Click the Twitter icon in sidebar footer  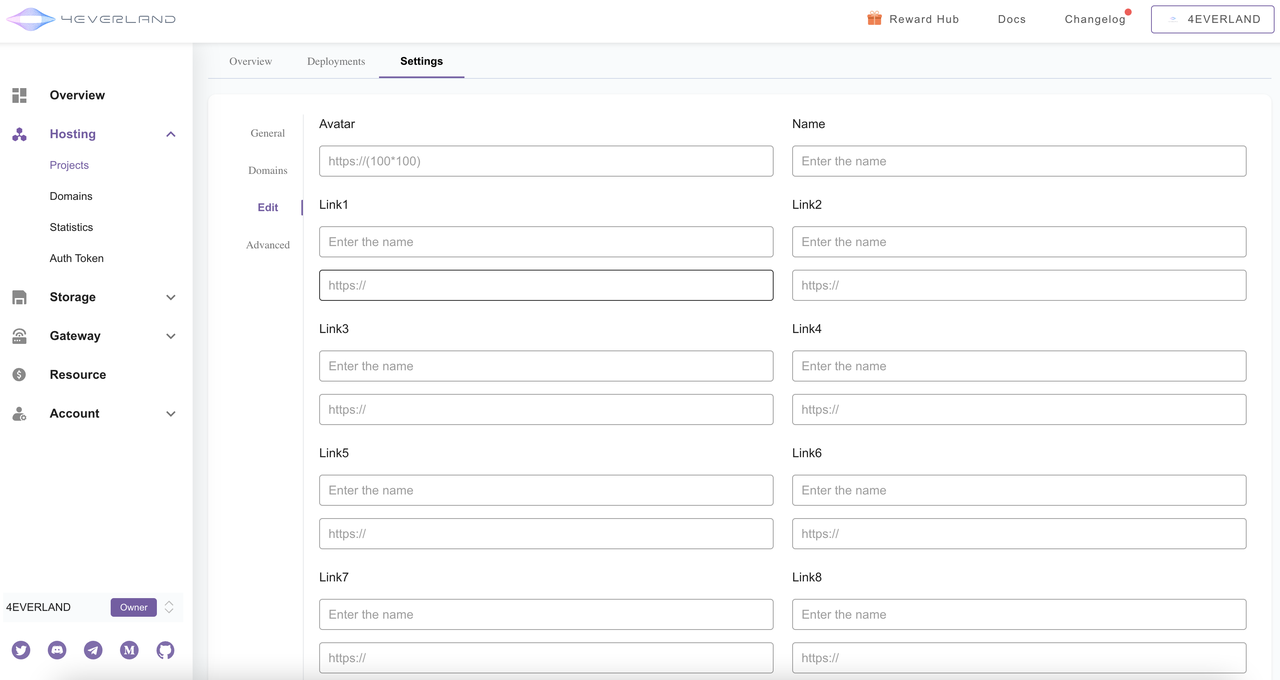(21, 650)
